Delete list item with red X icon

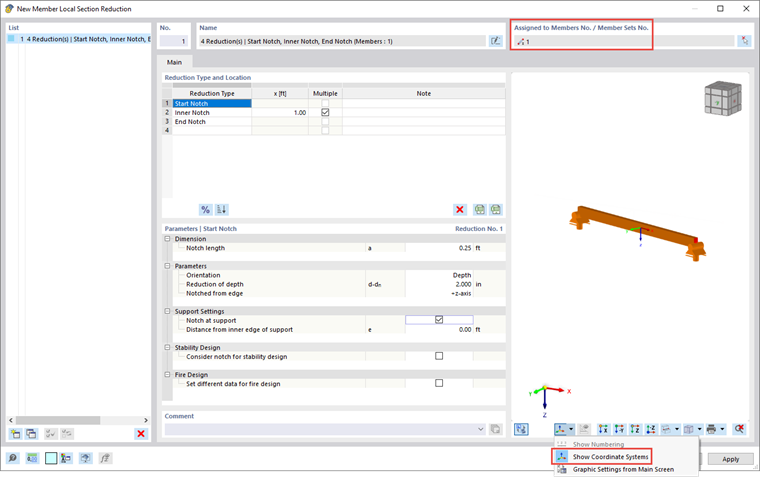coord(141,434)
